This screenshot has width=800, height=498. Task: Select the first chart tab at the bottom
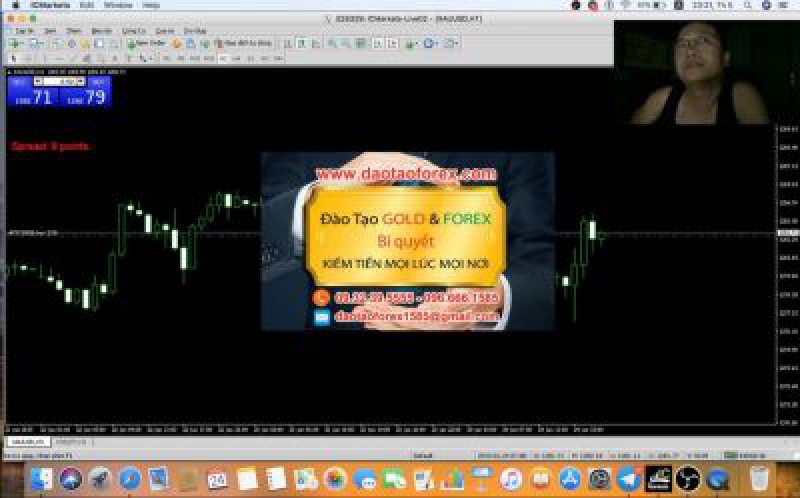[28, 441]
